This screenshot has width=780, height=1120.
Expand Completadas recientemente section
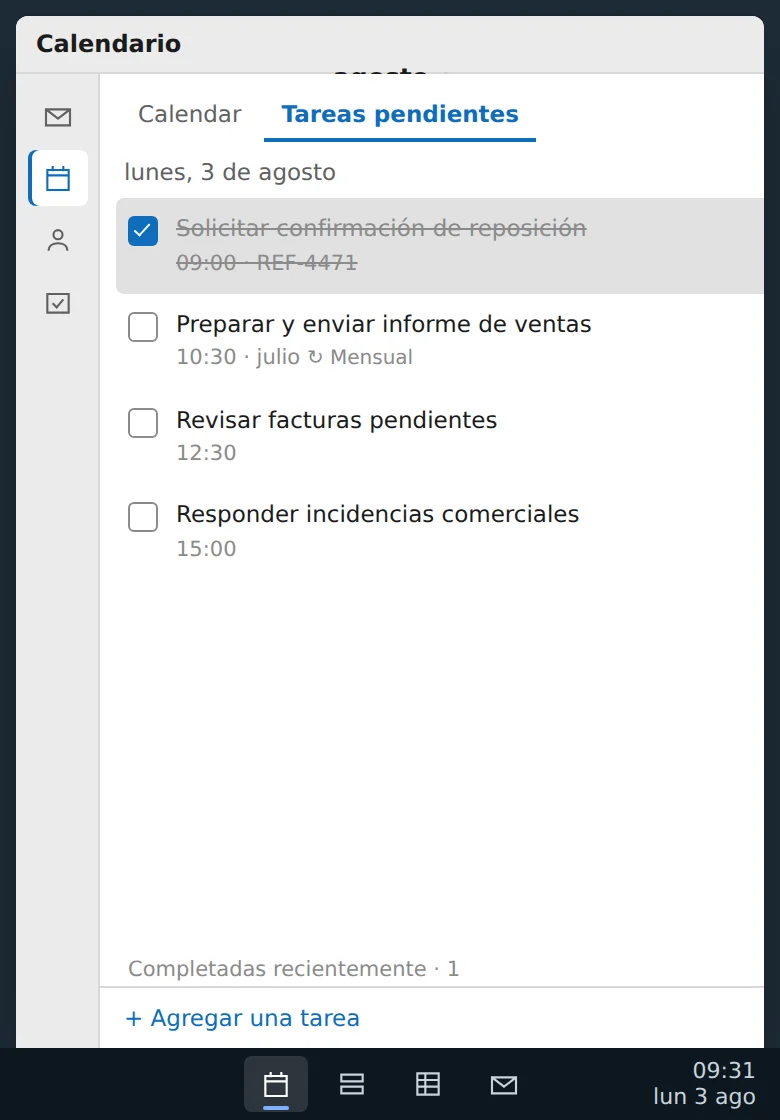click(x=294, y=969)
